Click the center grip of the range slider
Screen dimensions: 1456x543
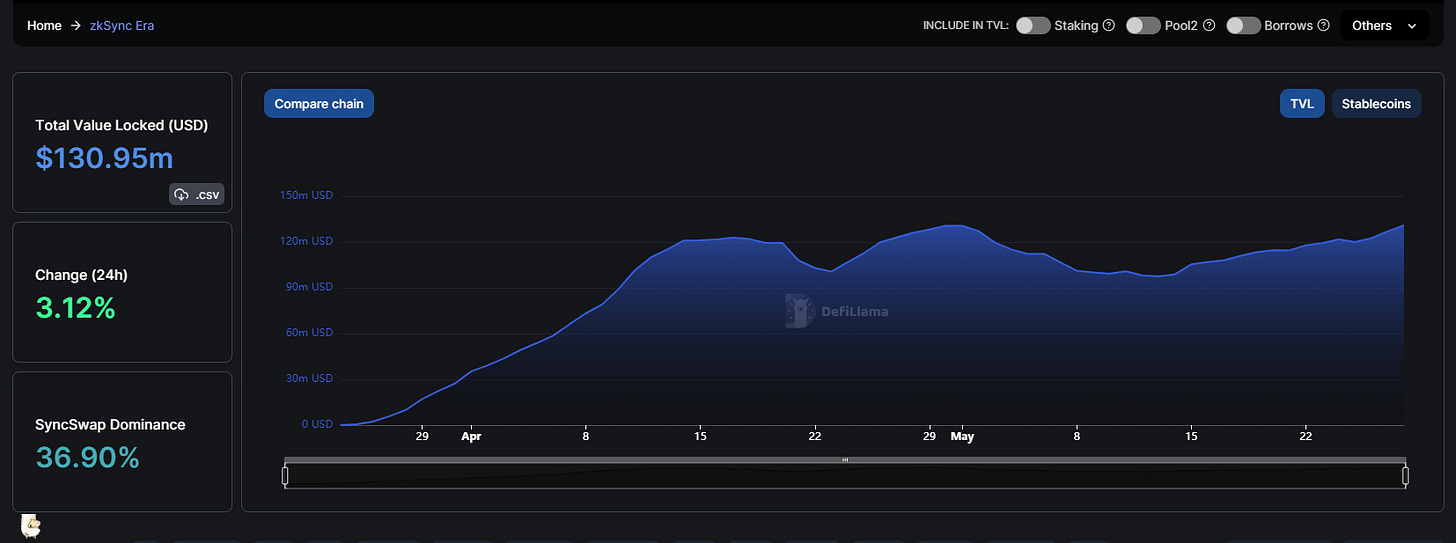coord(845,460)
